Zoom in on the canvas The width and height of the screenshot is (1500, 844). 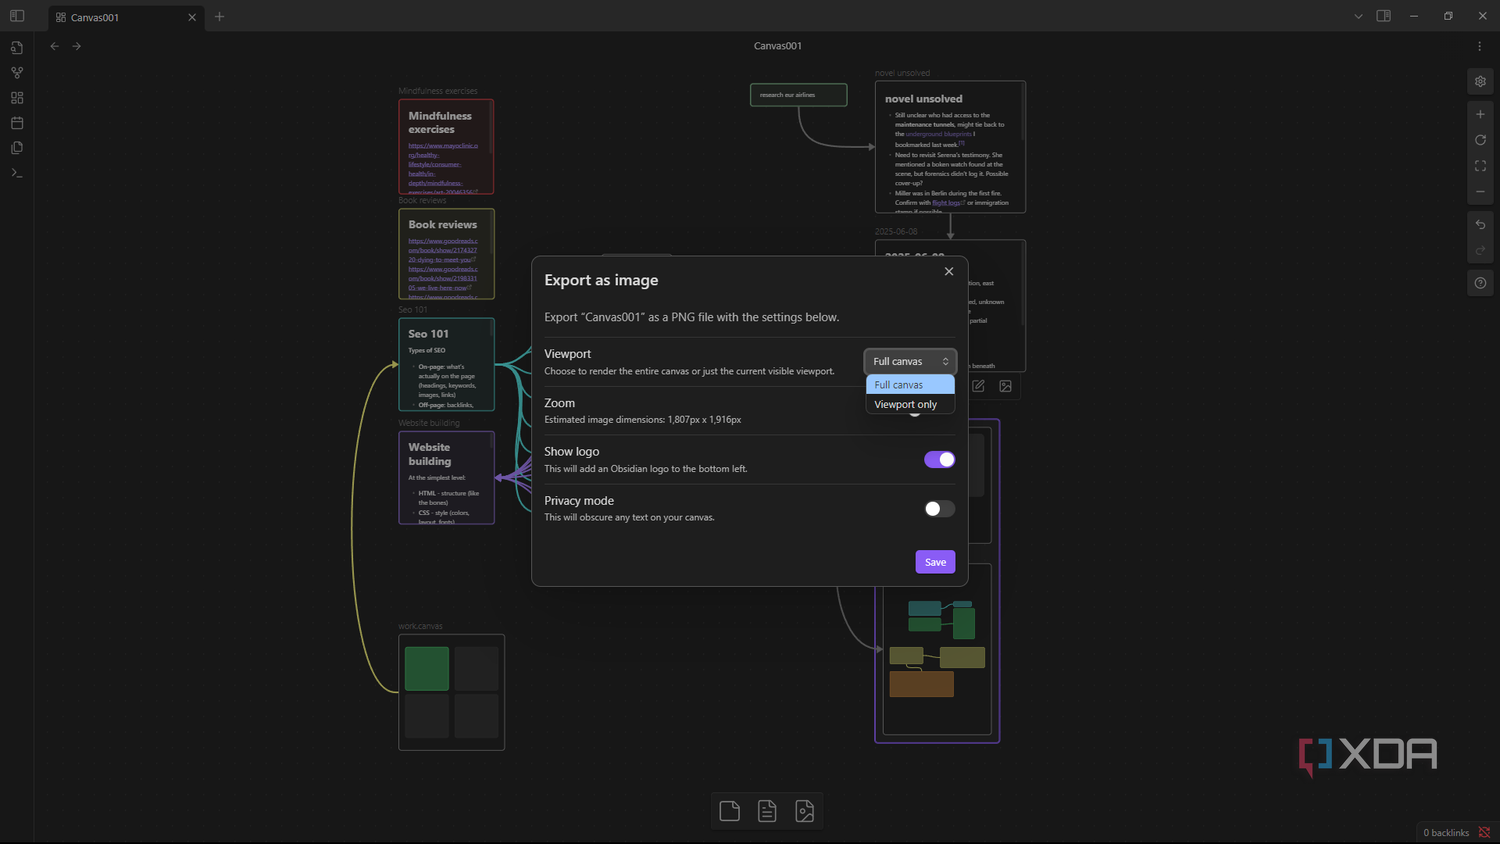click(x=1480, y=114)
